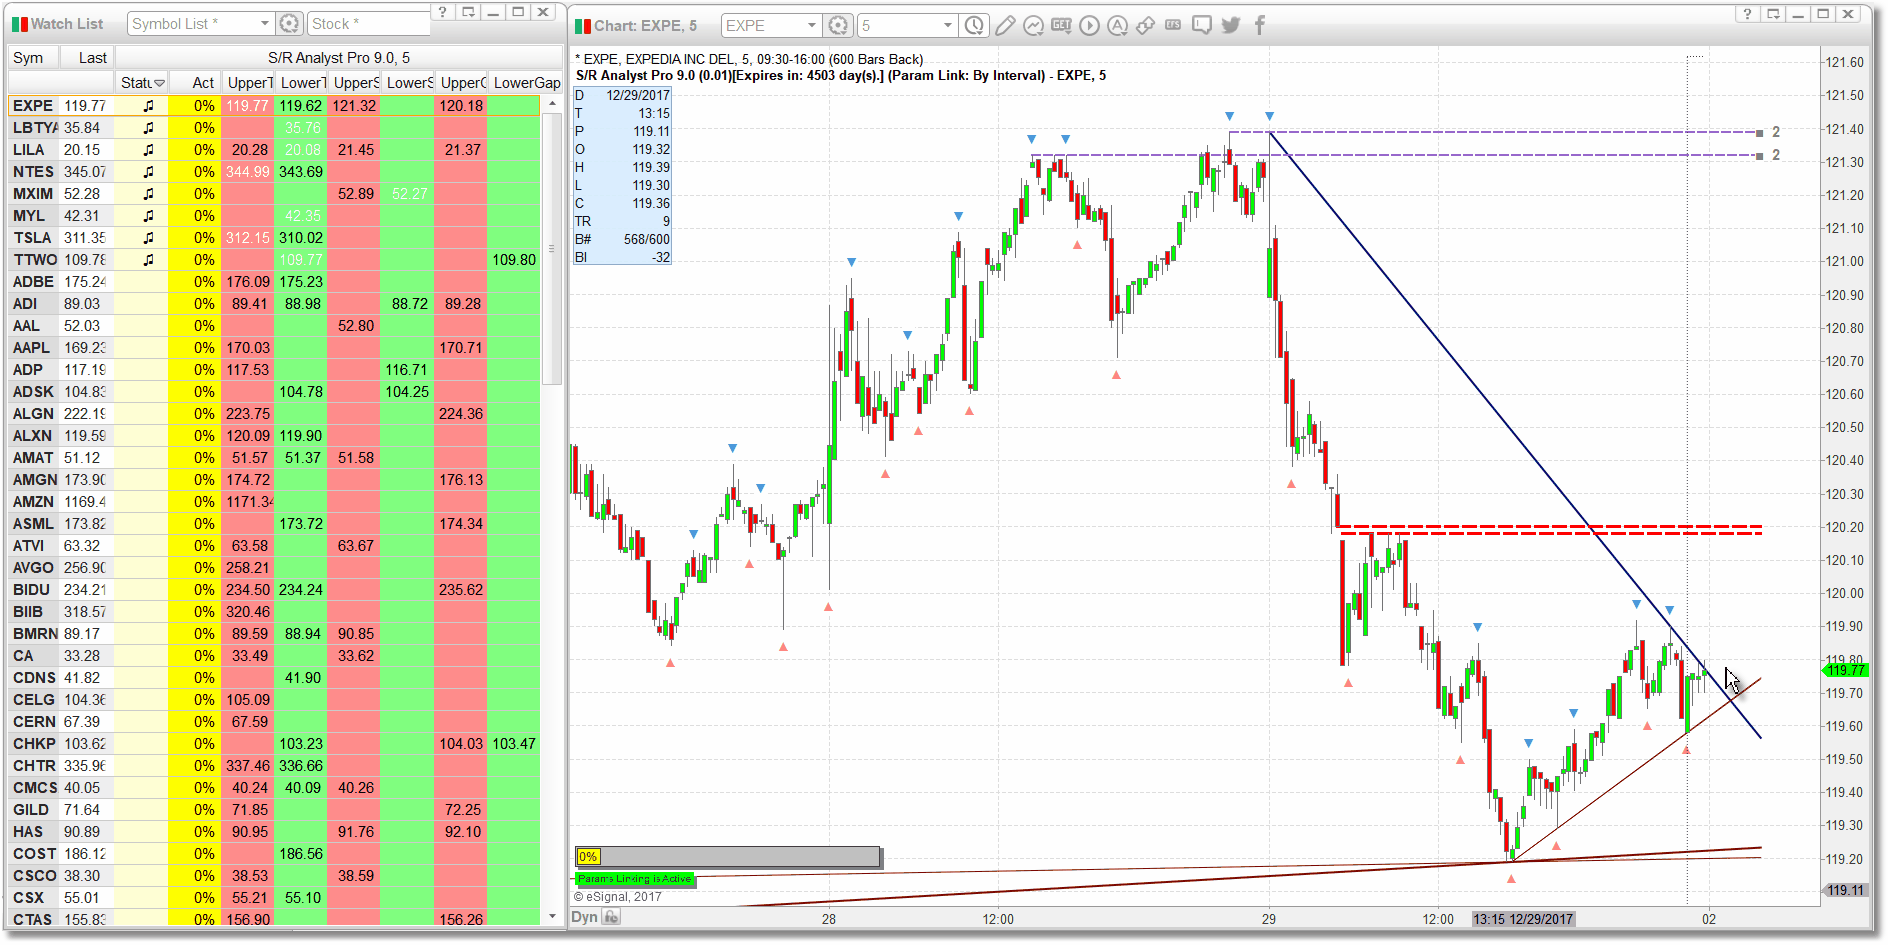
Task: Click the chart window pop-out icon
Action: [x=1772, y=13]
